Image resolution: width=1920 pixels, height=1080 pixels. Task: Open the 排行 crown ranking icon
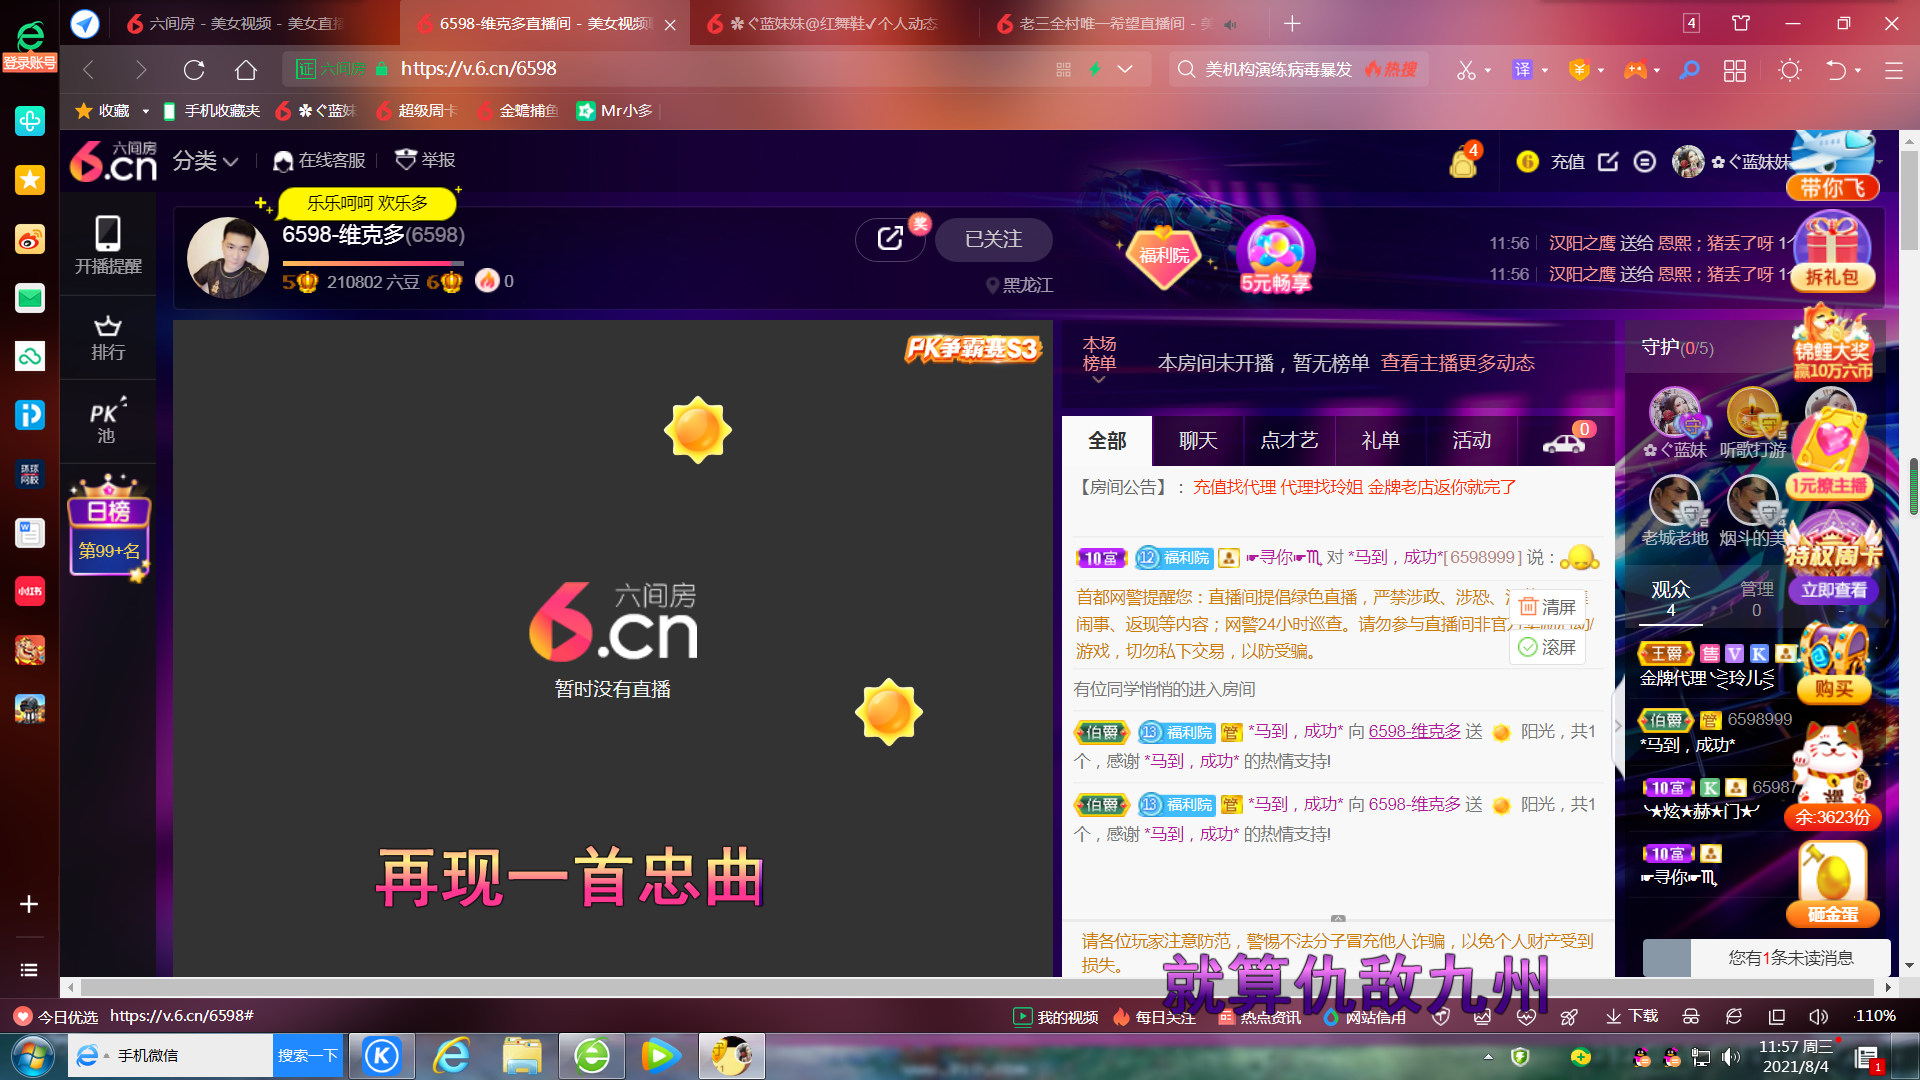[x=108, y=338]
